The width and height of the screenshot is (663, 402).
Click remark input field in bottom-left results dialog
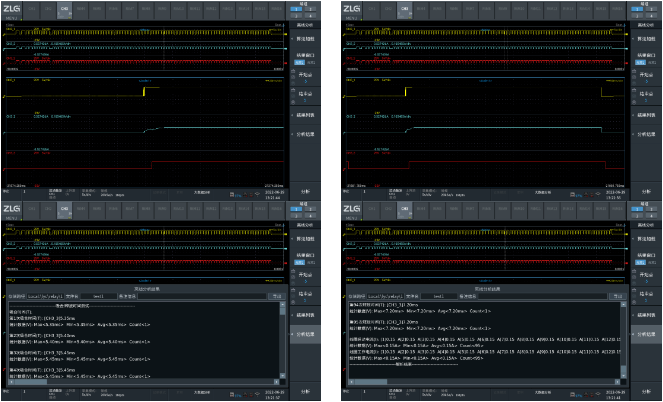click(201, 296)
